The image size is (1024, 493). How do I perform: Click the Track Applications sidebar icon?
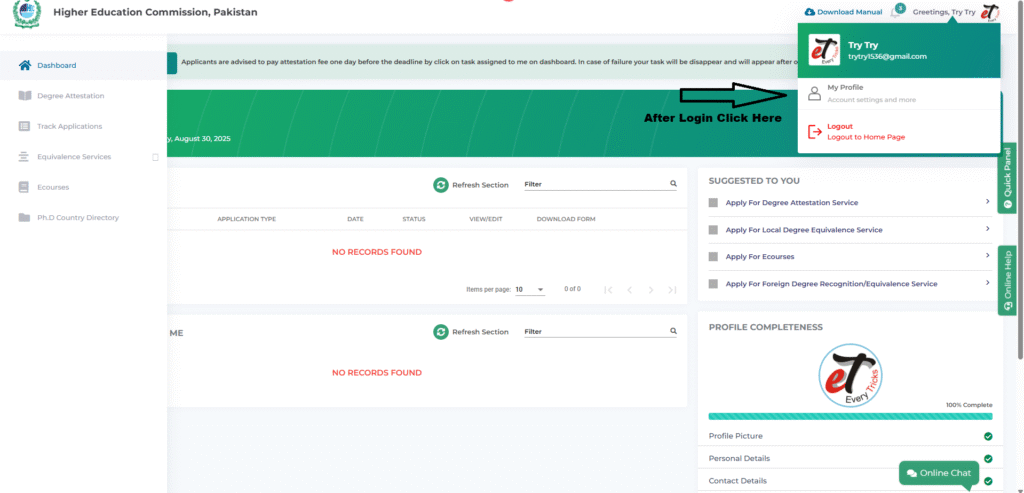point(25,127)
